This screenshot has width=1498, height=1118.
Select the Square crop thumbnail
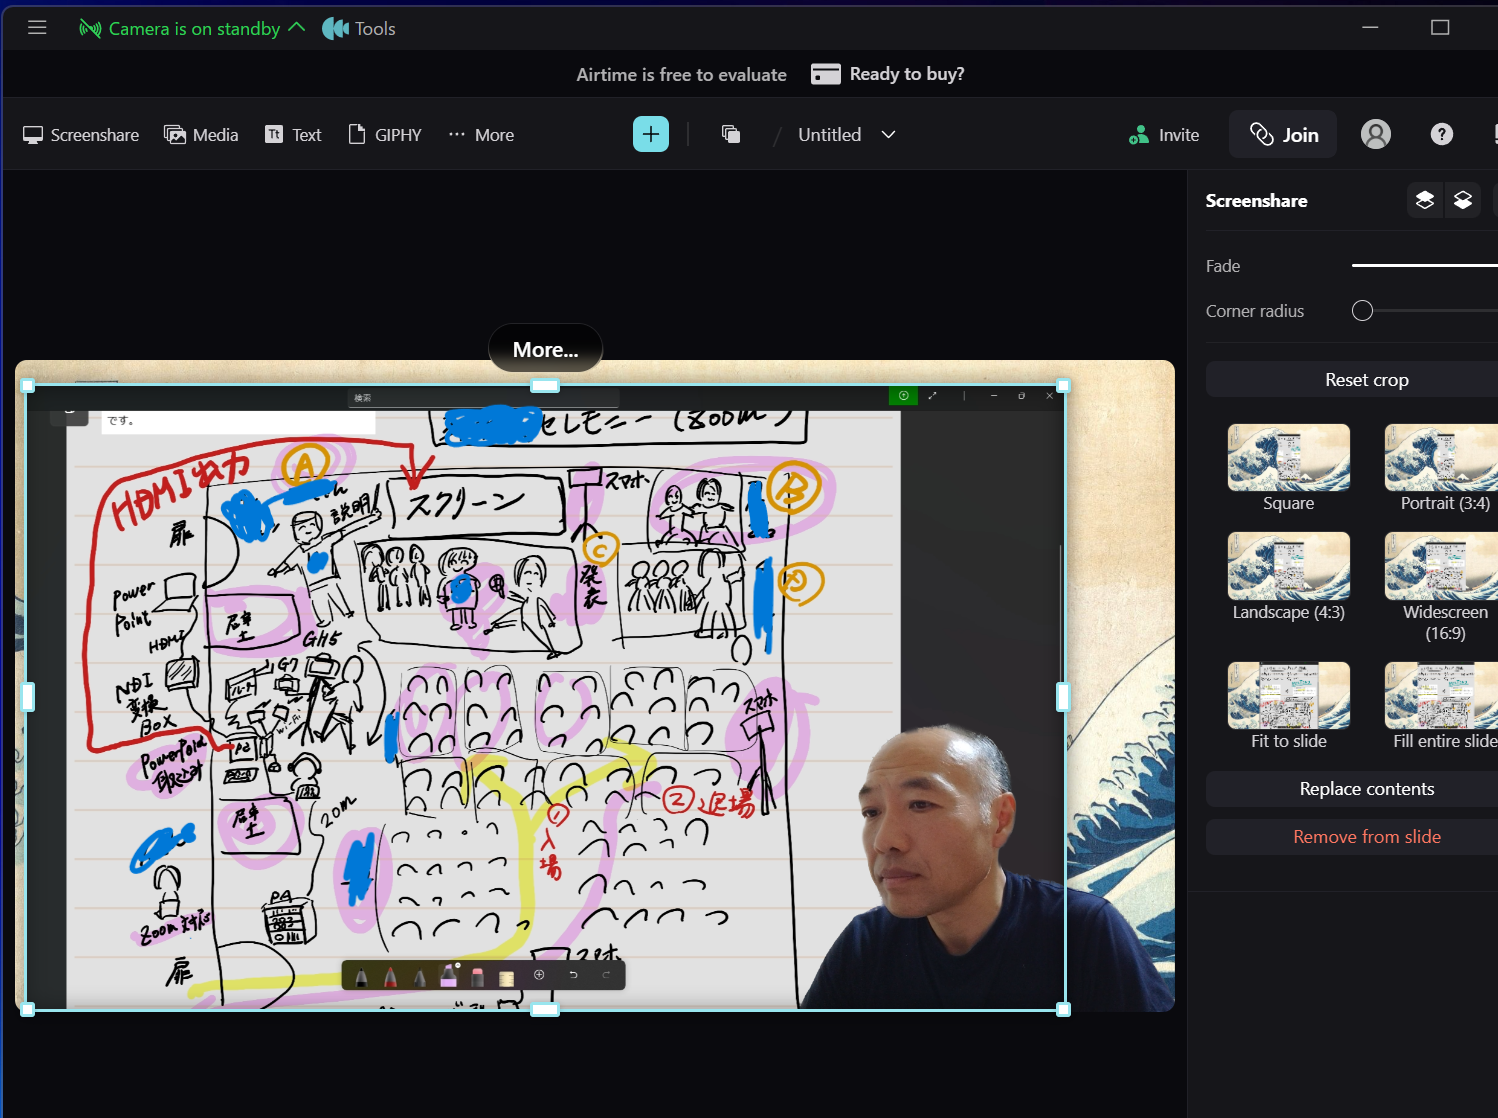pyautogui.click(x=1288, y=458)
